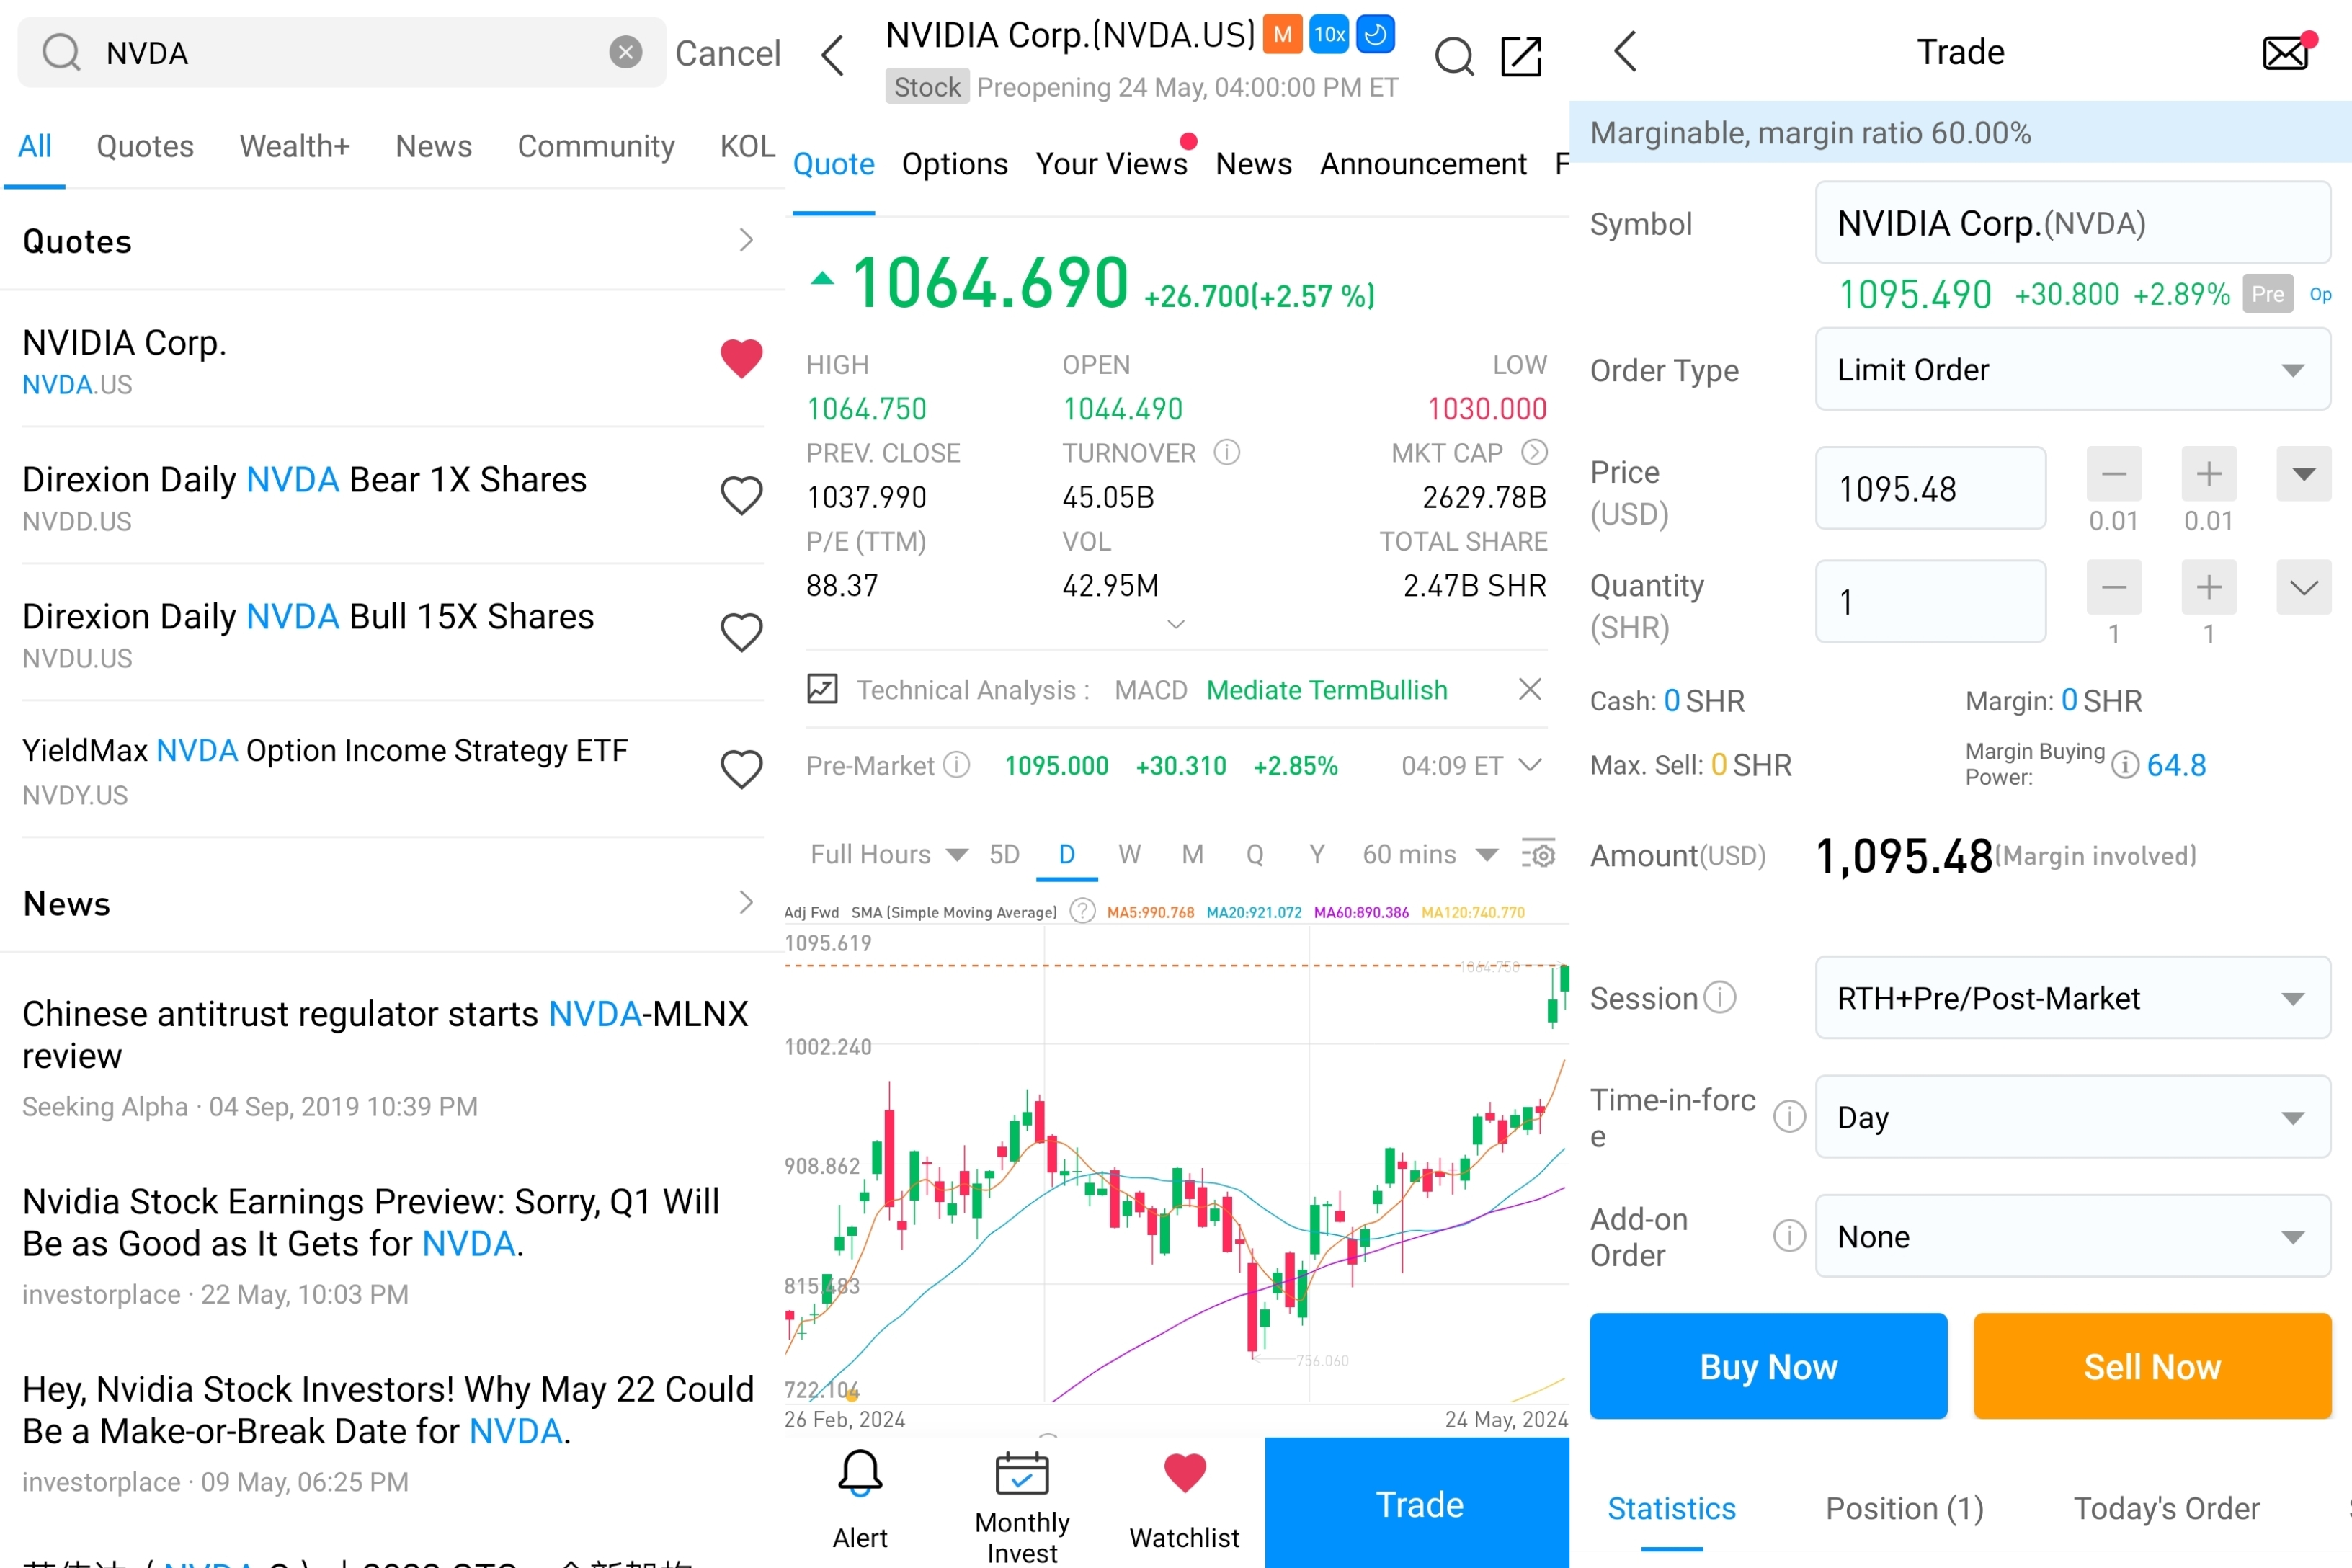Open the 60 mins interval dropdown
Viewport: 2352px width, 1568px height.
(x=1429, y=854)
